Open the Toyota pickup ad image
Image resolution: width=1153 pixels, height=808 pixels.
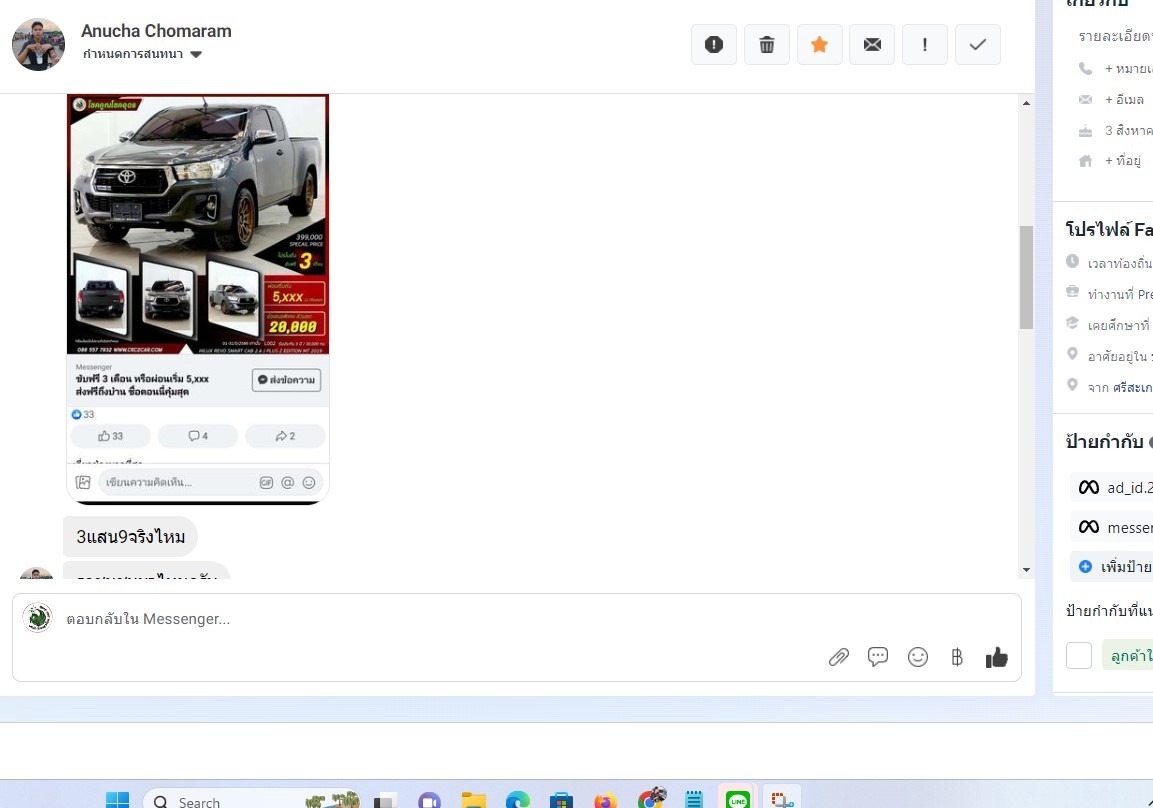point(198,224)
